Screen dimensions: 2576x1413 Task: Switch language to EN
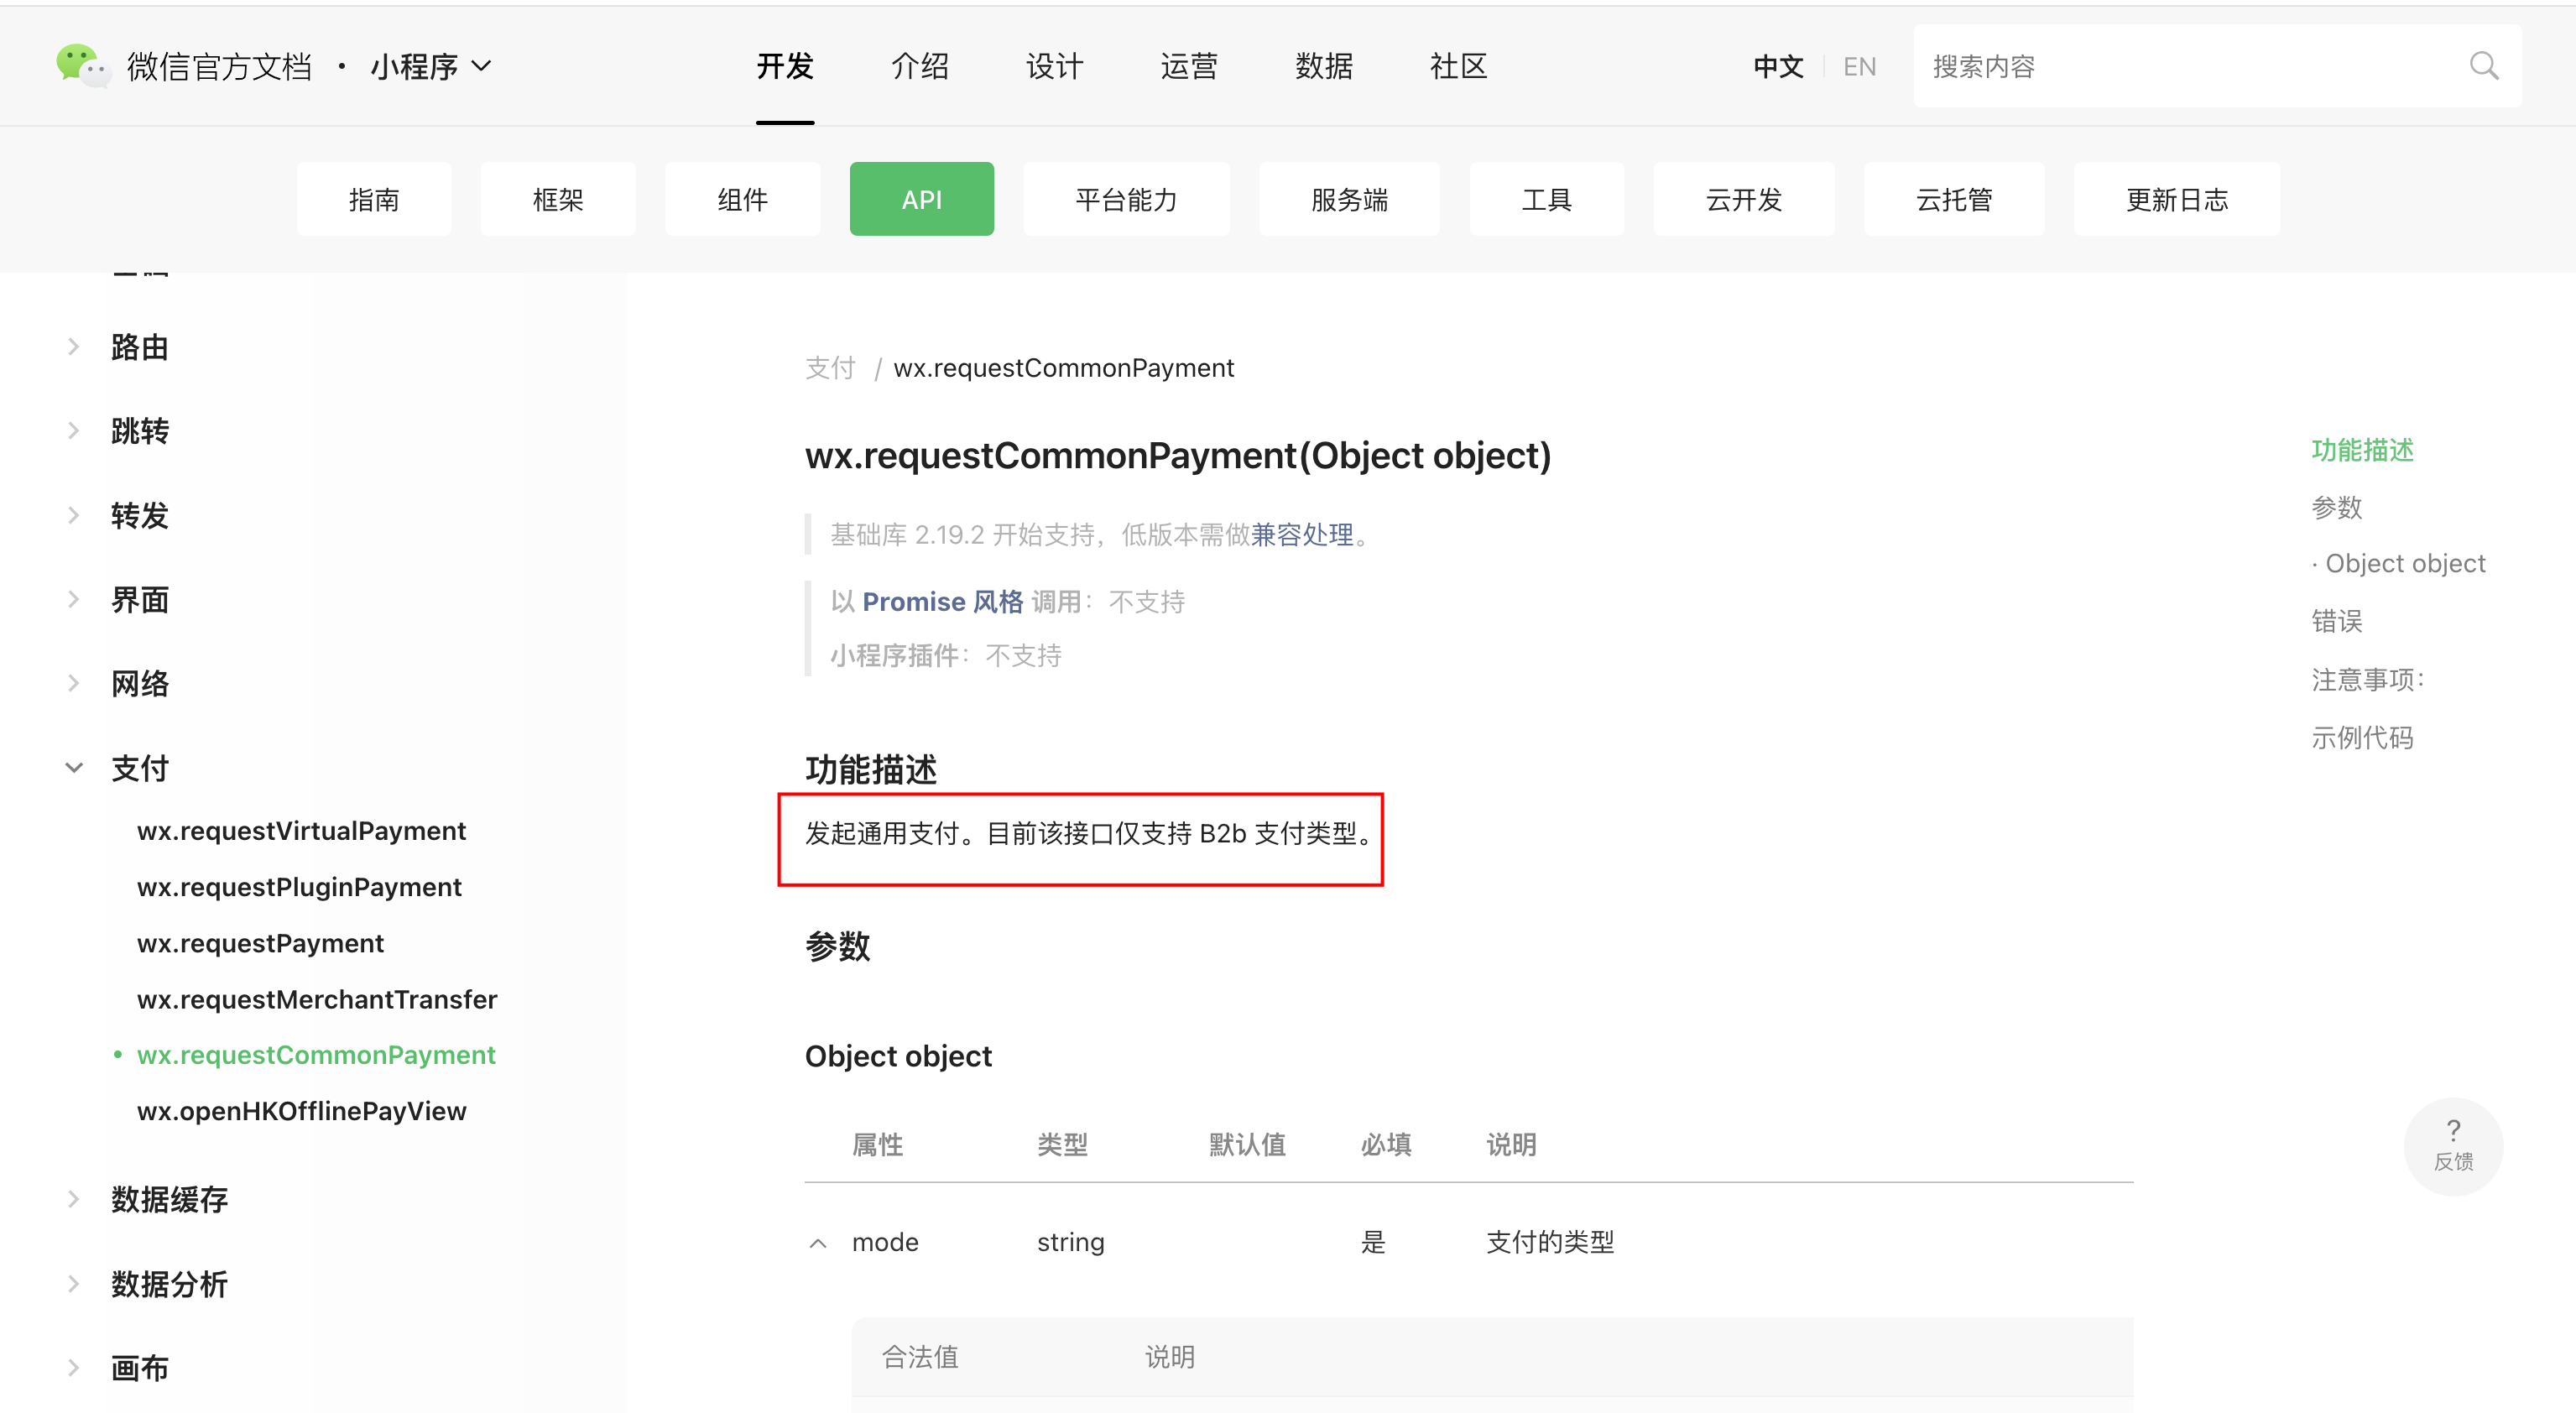[1859, 66]
